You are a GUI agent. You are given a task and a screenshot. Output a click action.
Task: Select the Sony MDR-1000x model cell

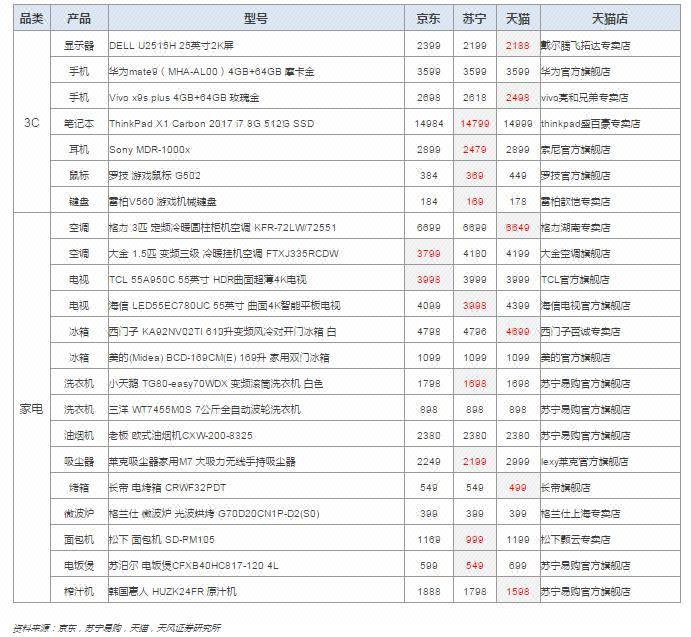click(x=256, y=149)
